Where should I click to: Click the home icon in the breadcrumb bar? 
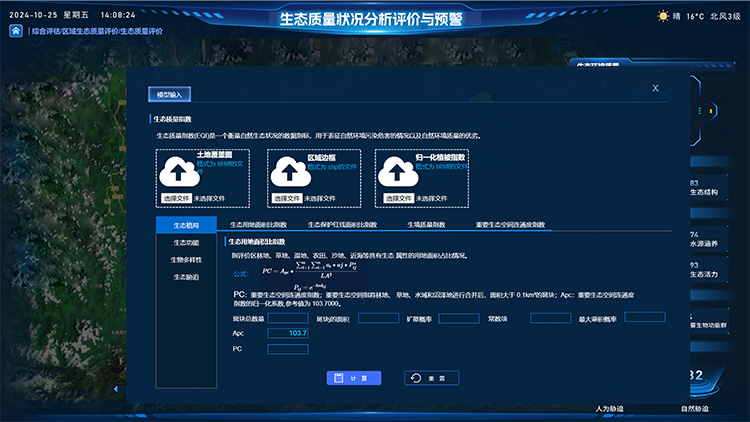[x=16, y=31]
